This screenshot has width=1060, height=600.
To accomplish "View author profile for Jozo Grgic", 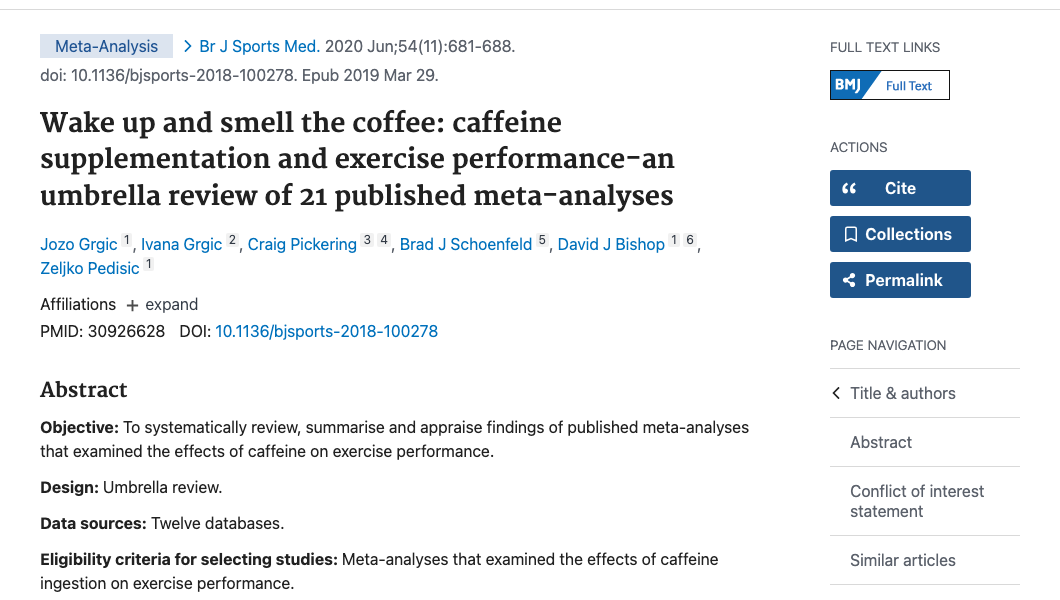I will (78, 243).
